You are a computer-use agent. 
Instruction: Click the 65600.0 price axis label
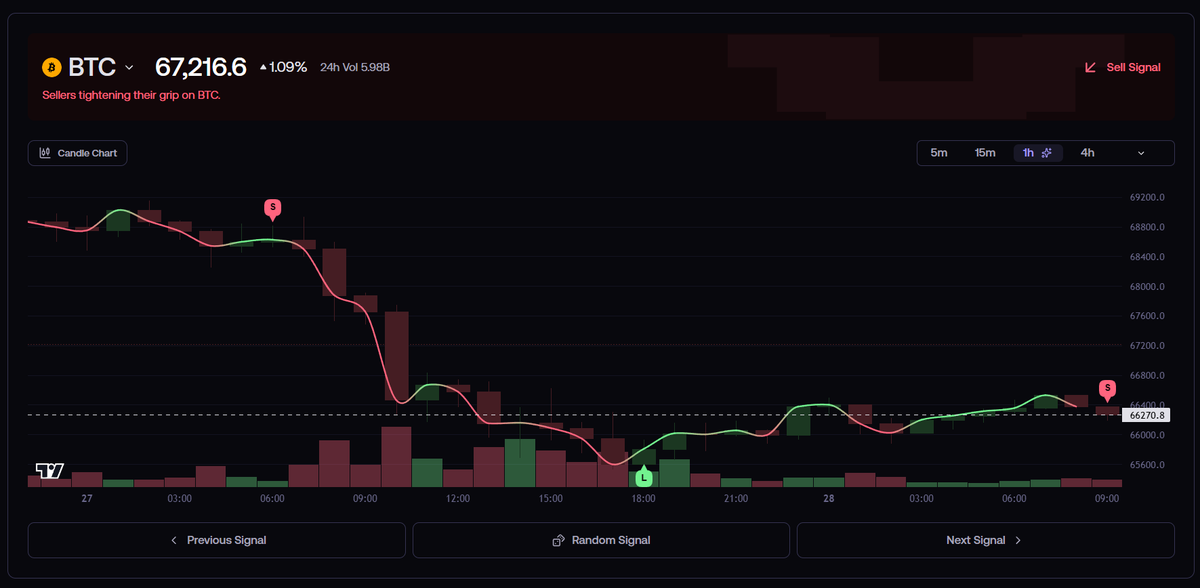(x=1147, y=465)
